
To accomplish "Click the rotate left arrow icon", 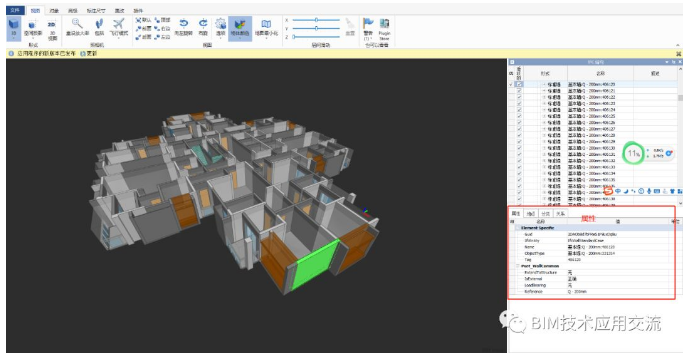I will [x=184, y=23].
